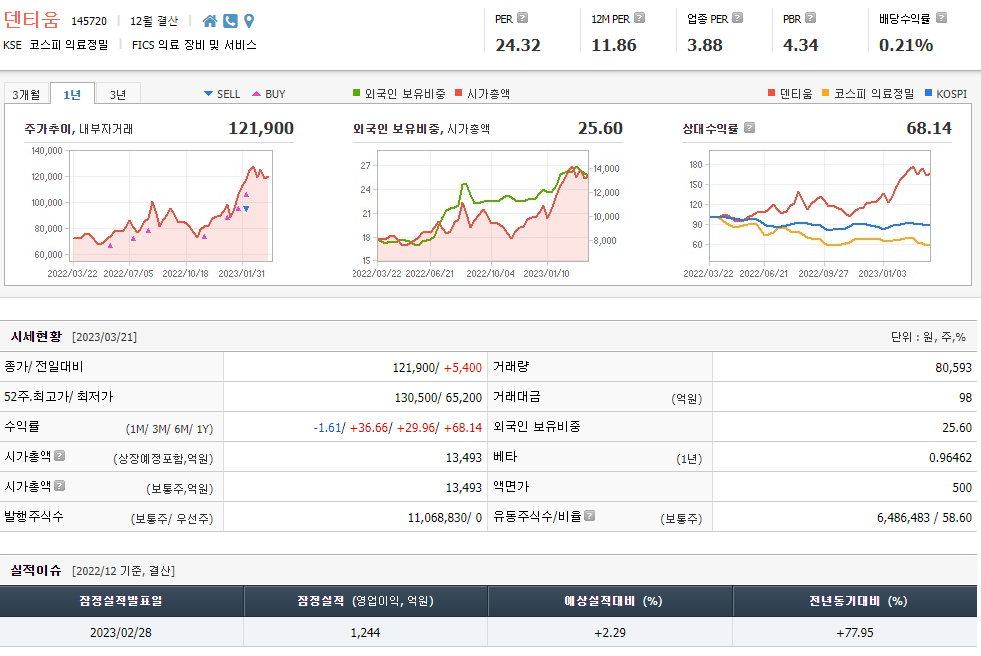Click the +2.29 예상실적대비 cell
This screenshot has width=981, height=656.
(610, 632)
